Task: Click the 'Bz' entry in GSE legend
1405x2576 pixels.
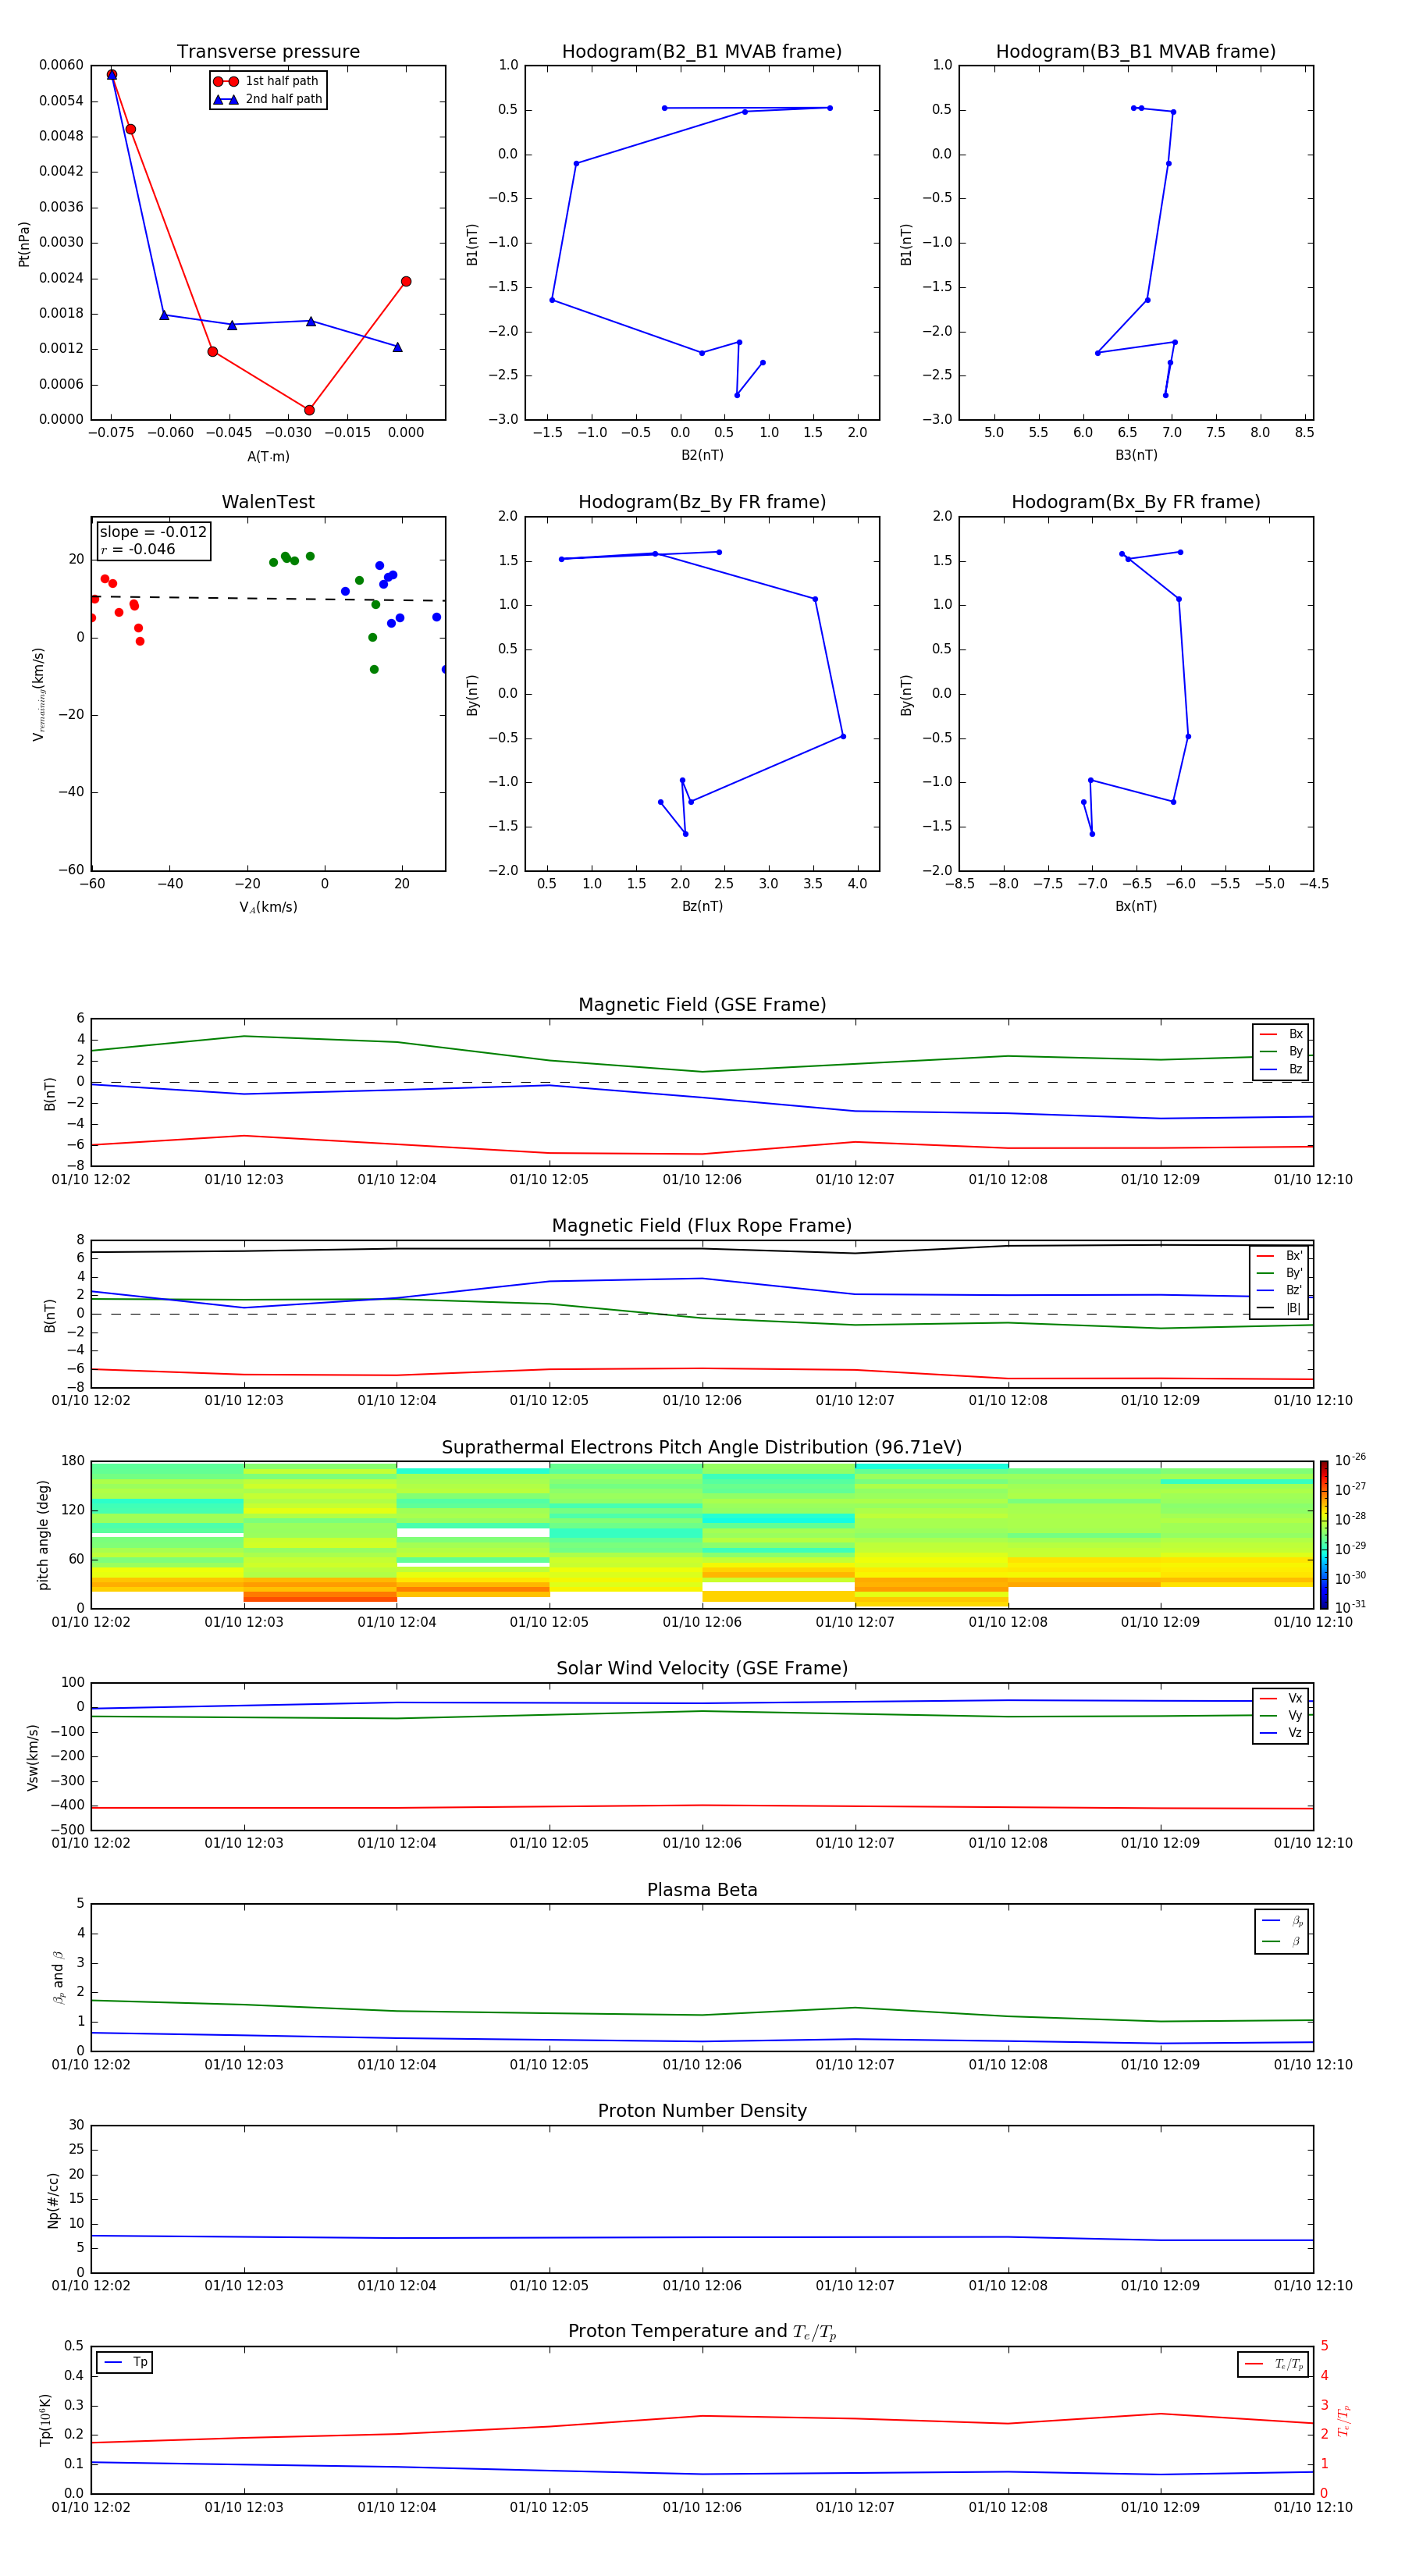Action: 1281,1069
